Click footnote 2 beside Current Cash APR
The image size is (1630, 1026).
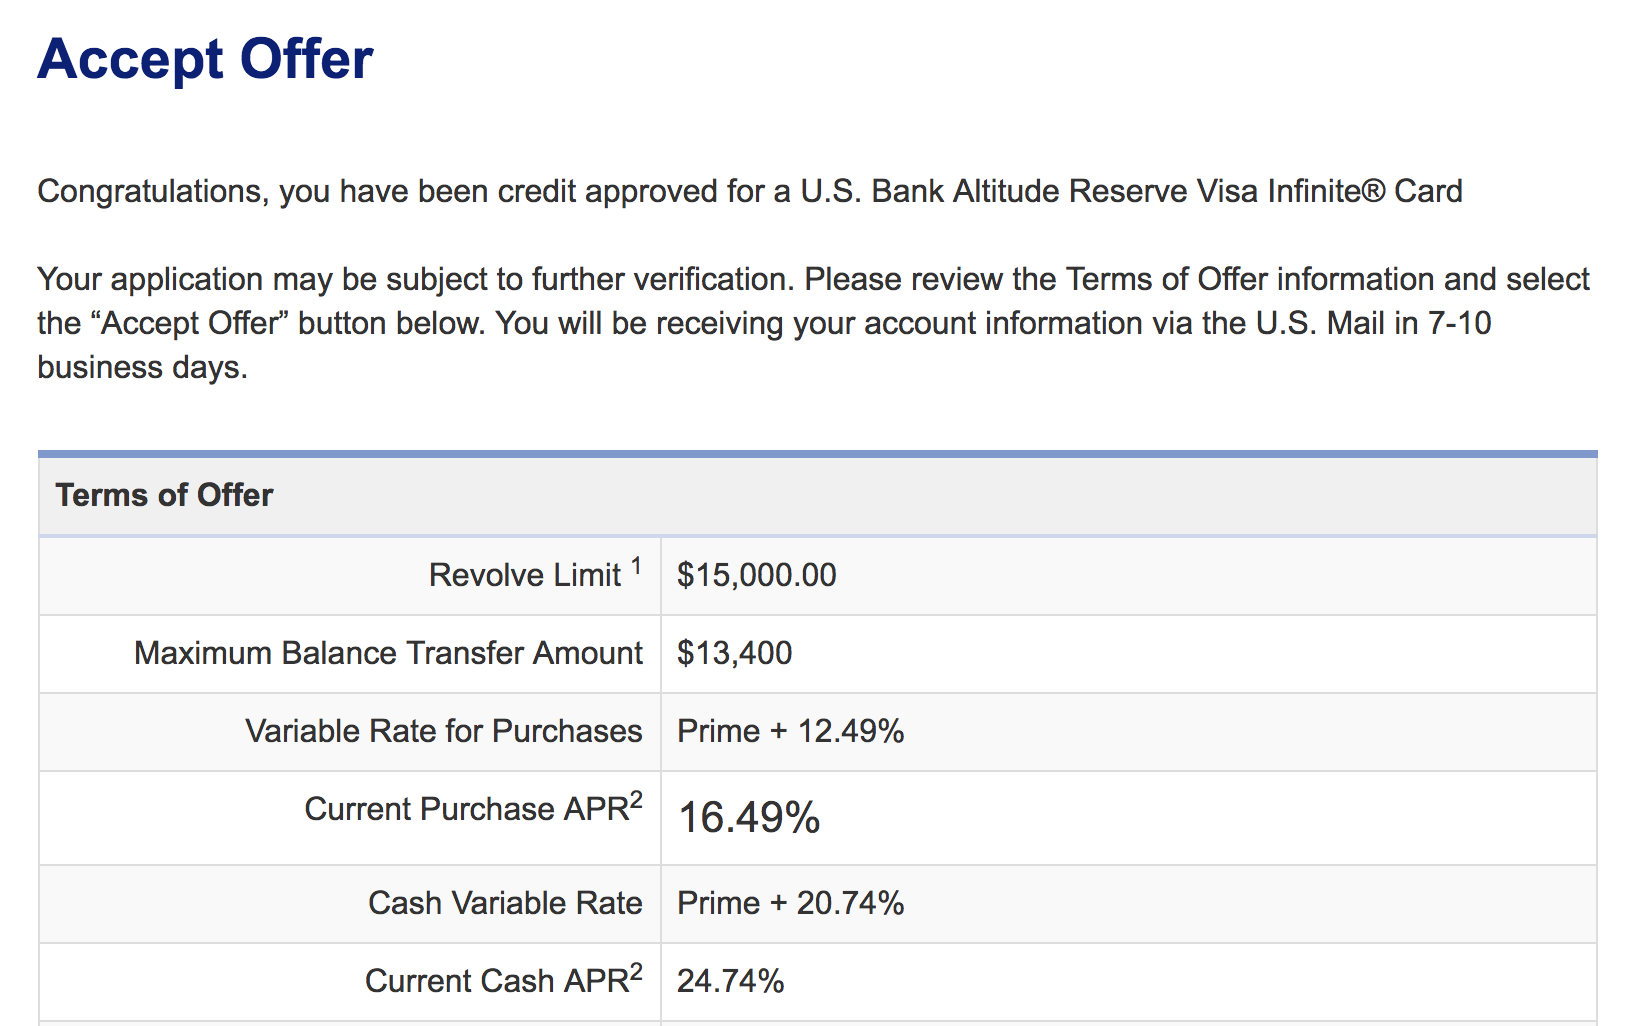637,971
